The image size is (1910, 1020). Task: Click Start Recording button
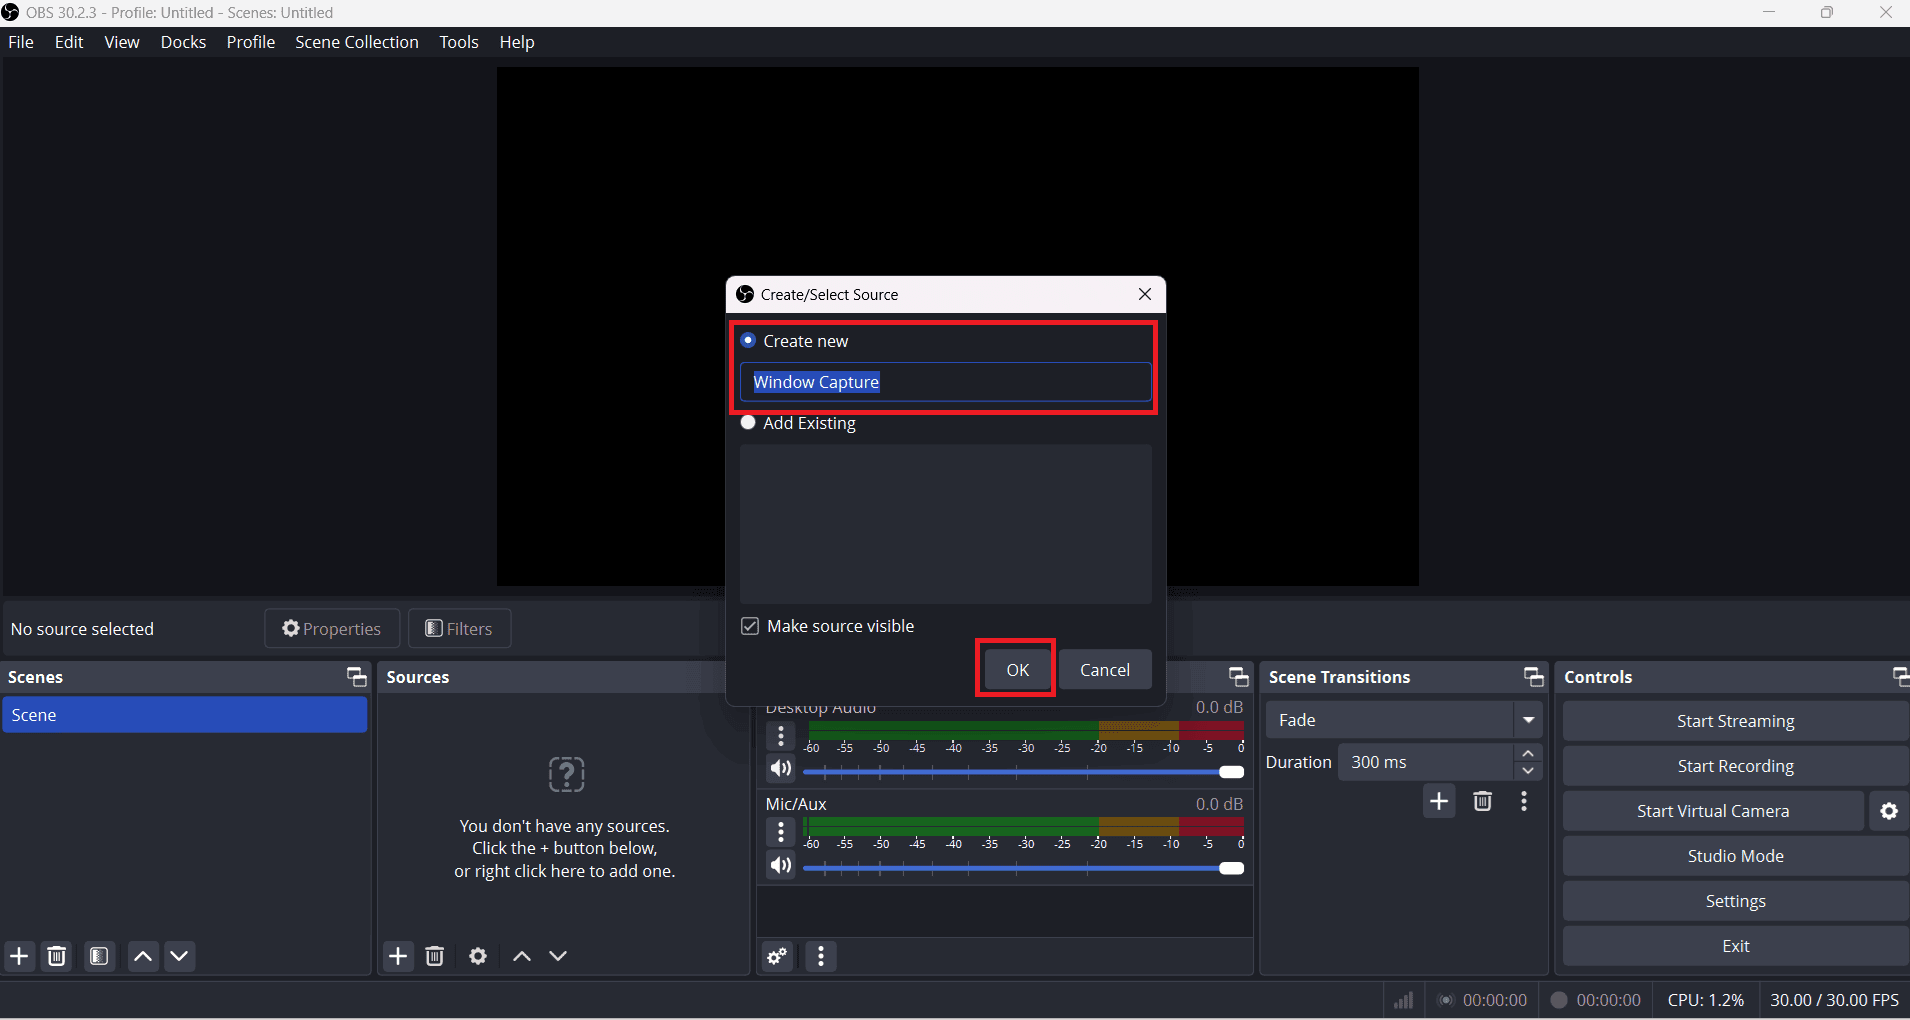pos(1736,766)
